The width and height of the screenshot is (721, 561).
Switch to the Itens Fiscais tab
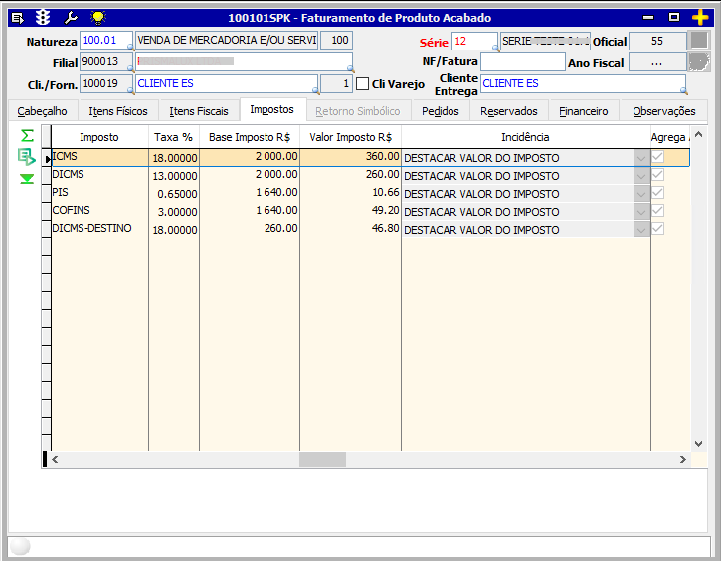[x=199, y=111]
